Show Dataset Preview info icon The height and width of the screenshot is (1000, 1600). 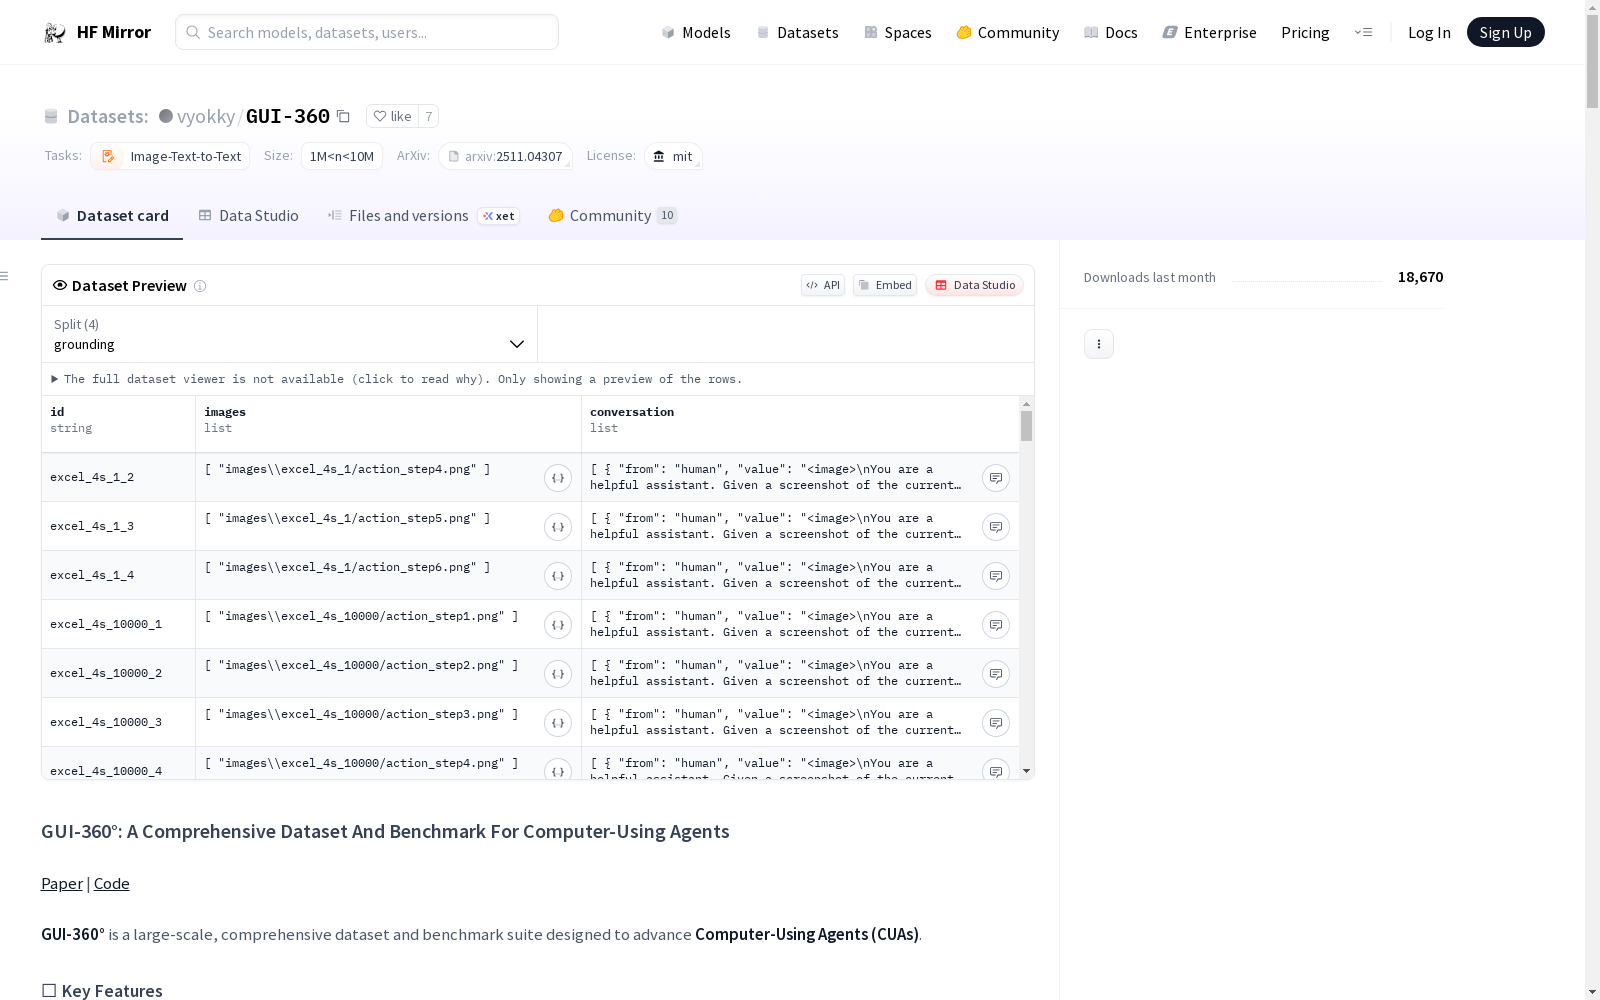200,286
